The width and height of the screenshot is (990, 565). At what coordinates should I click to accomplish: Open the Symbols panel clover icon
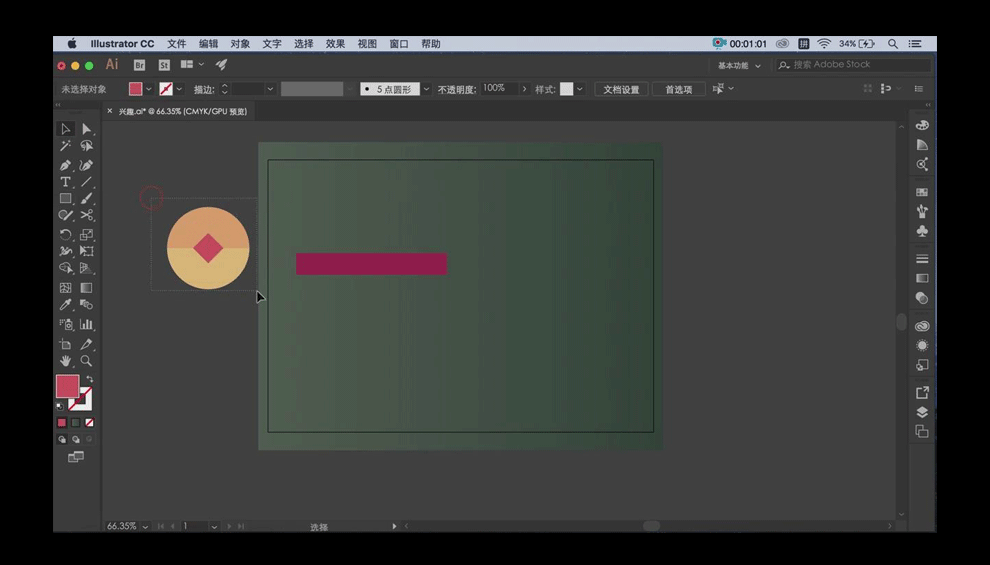922,231
